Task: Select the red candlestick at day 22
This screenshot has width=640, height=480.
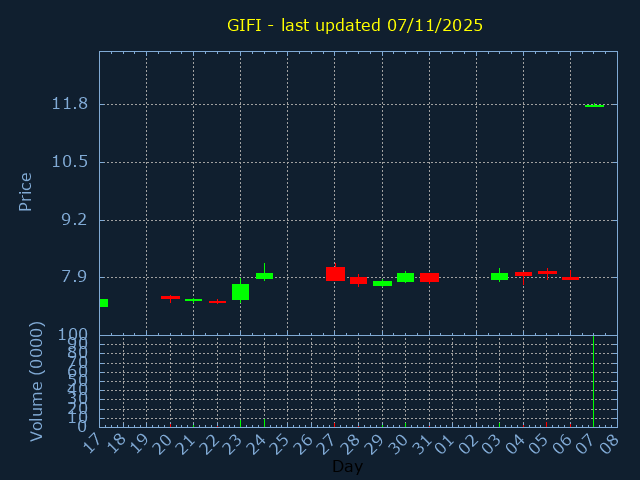Action: tap(218, 302)
